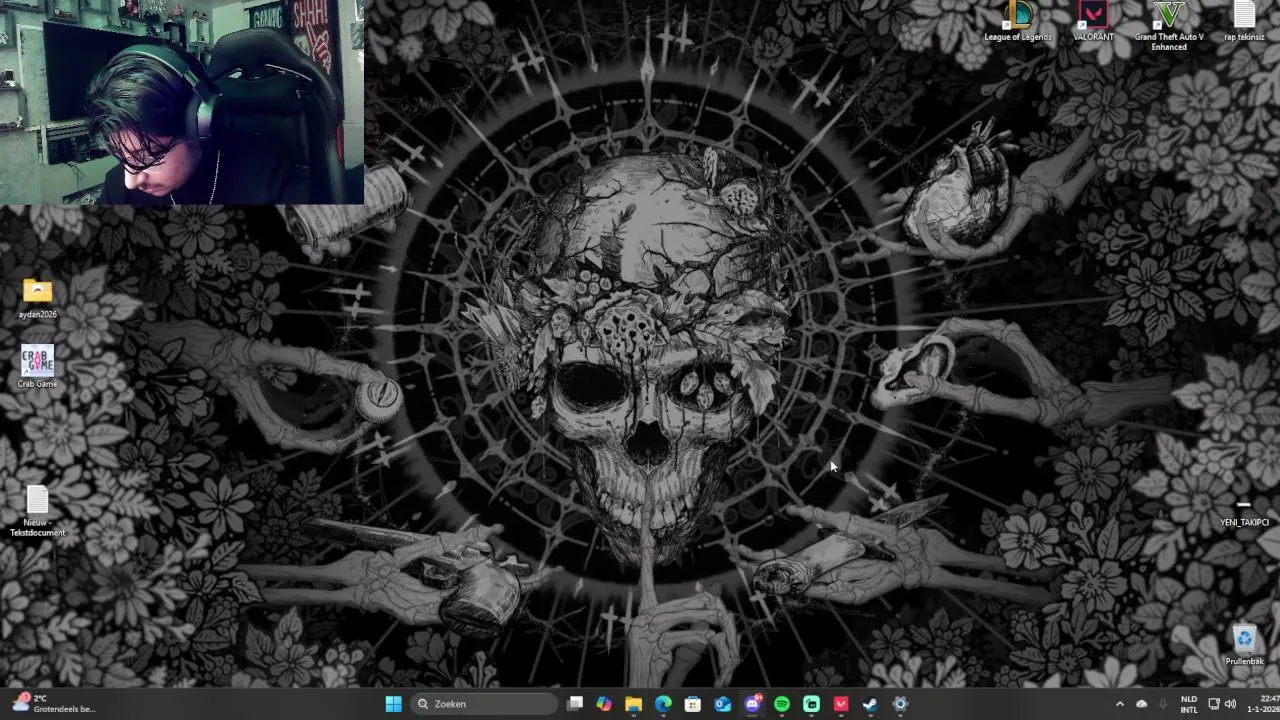Launch the VALORANT desktop shortcut
Viewport: 1280px width, 720px height.
tap(1093, 22)
